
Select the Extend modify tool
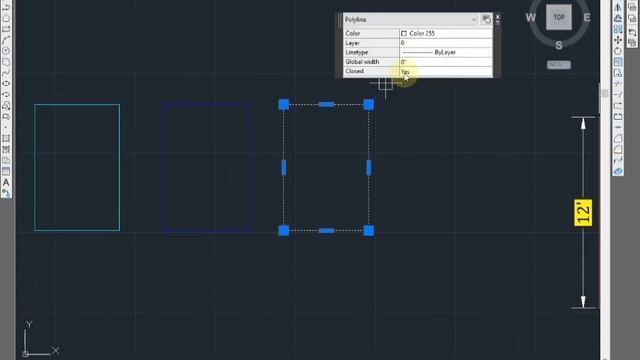coord(618,95)
